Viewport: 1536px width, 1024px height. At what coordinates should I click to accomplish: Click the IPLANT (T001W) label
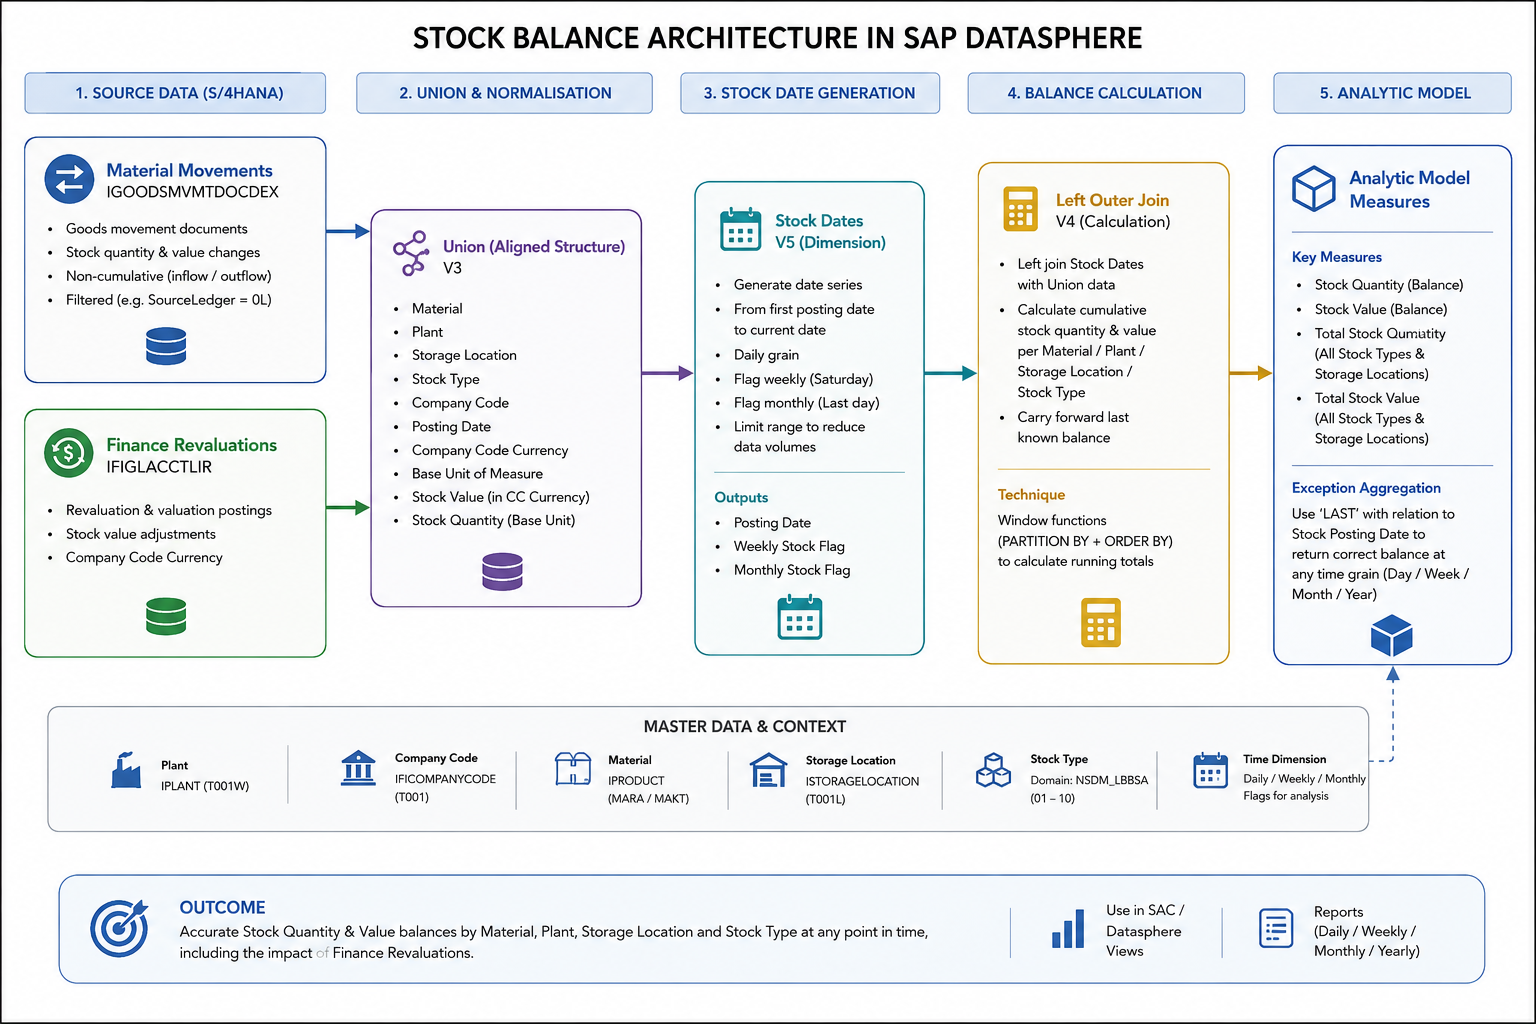tap(205, 786)
